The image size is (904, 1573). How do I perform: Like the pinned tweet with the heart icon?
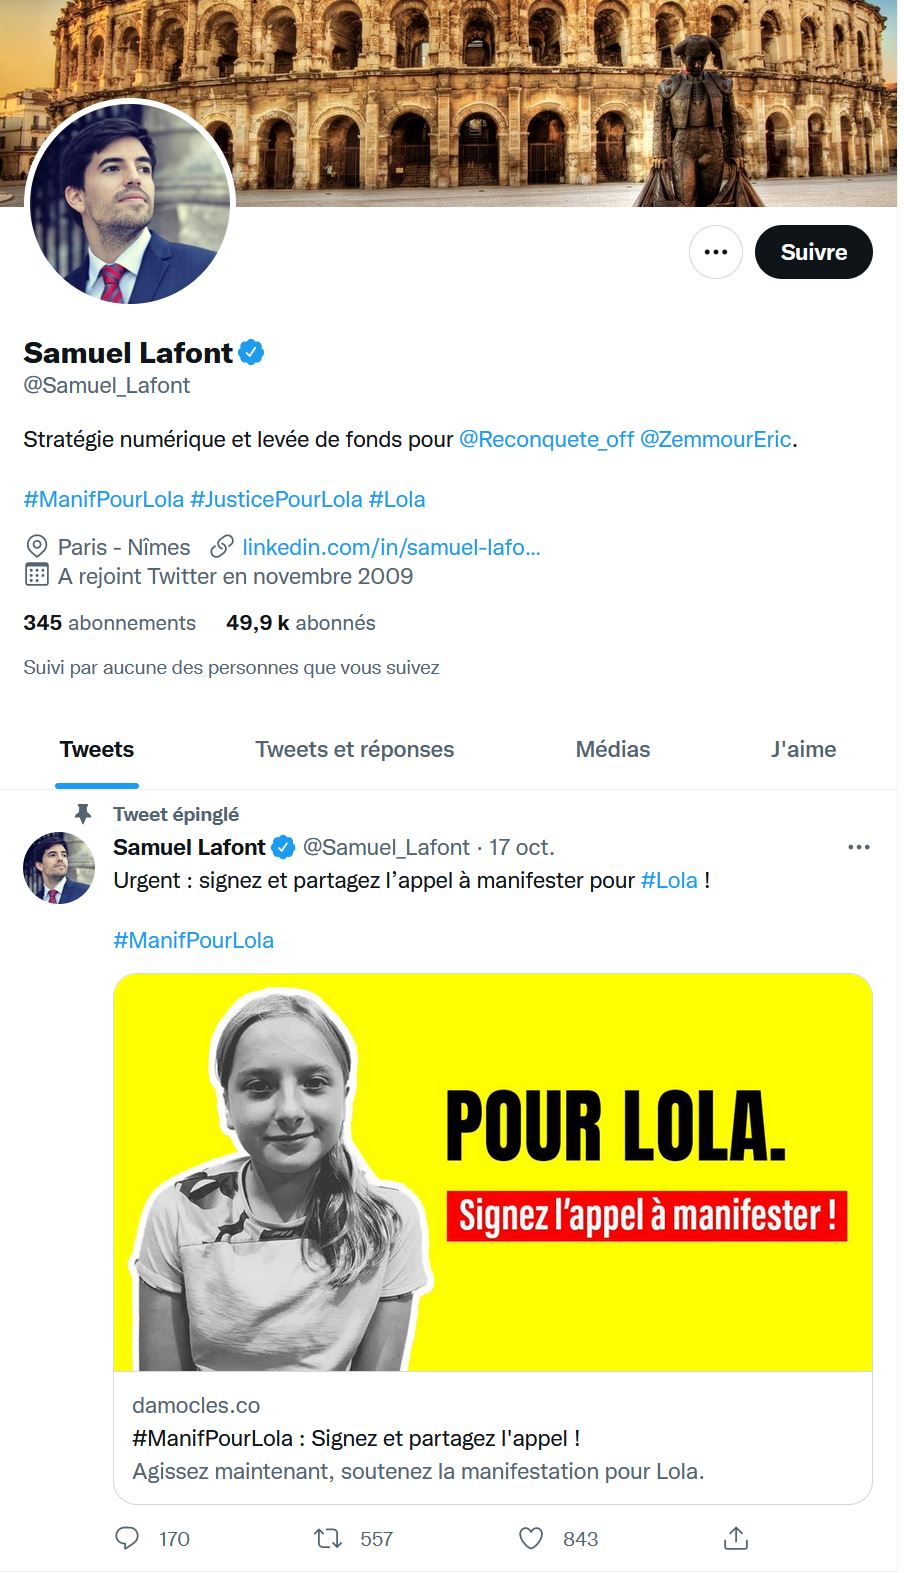(531, 1538)
